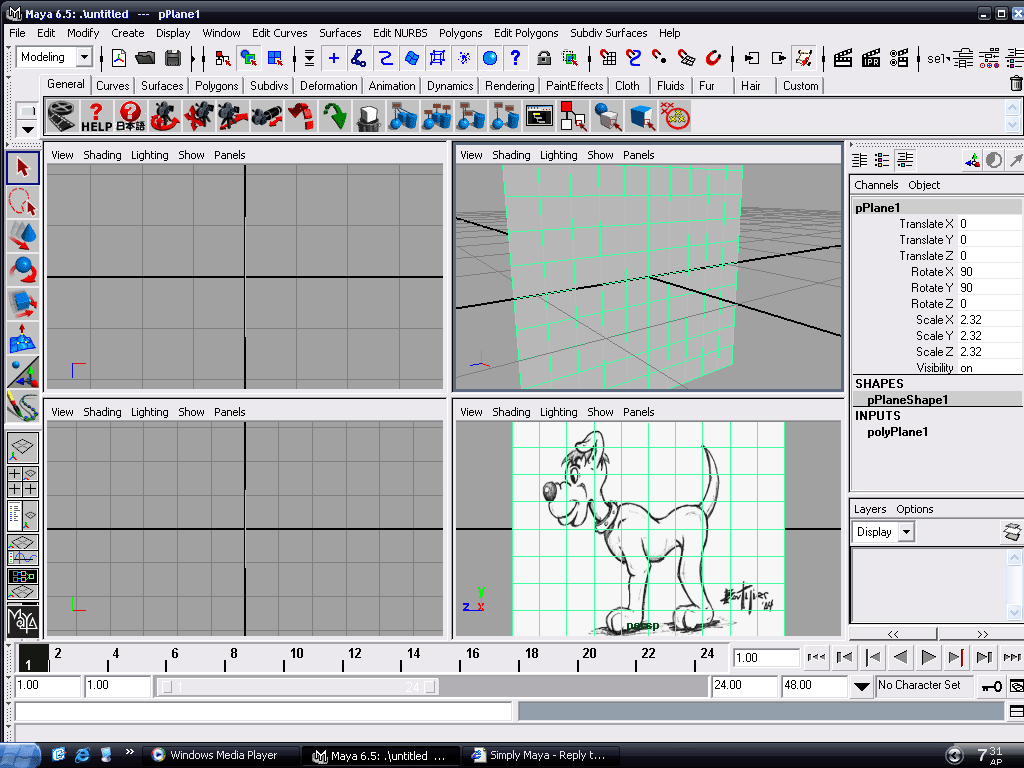Open the Channels menu in Channel Box
Screen dimensions: 1024x768
(x=876, y=185)
